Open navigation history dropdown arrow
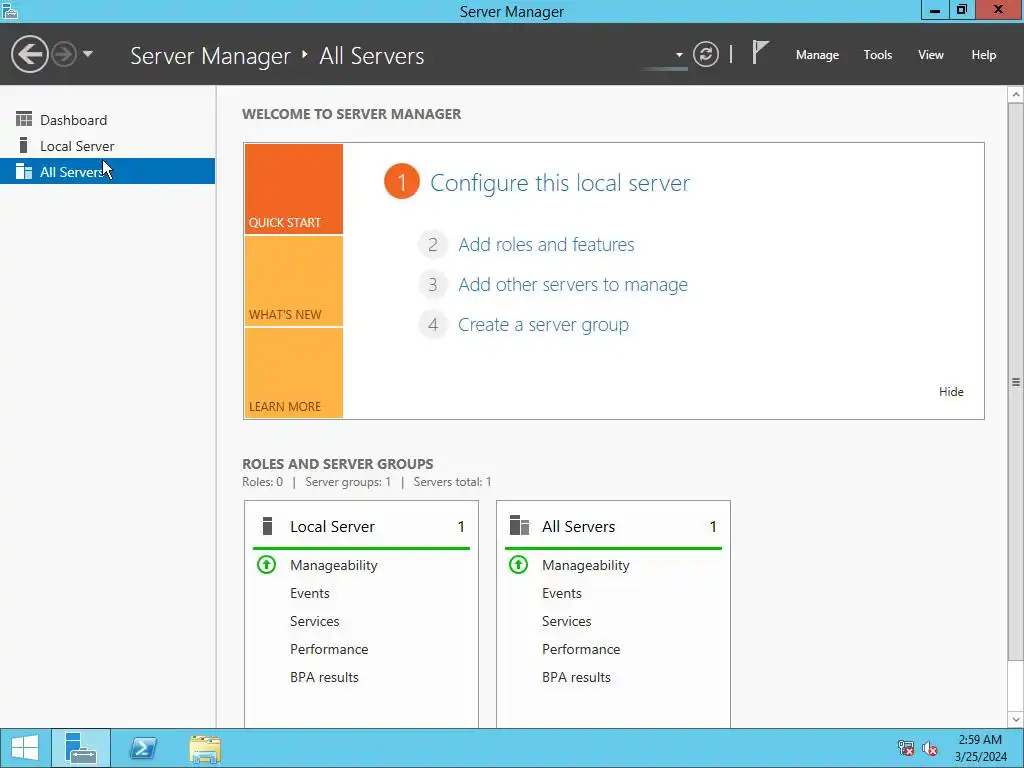The width and height of the screenshot is (1024, 768). tap(88, 54)
